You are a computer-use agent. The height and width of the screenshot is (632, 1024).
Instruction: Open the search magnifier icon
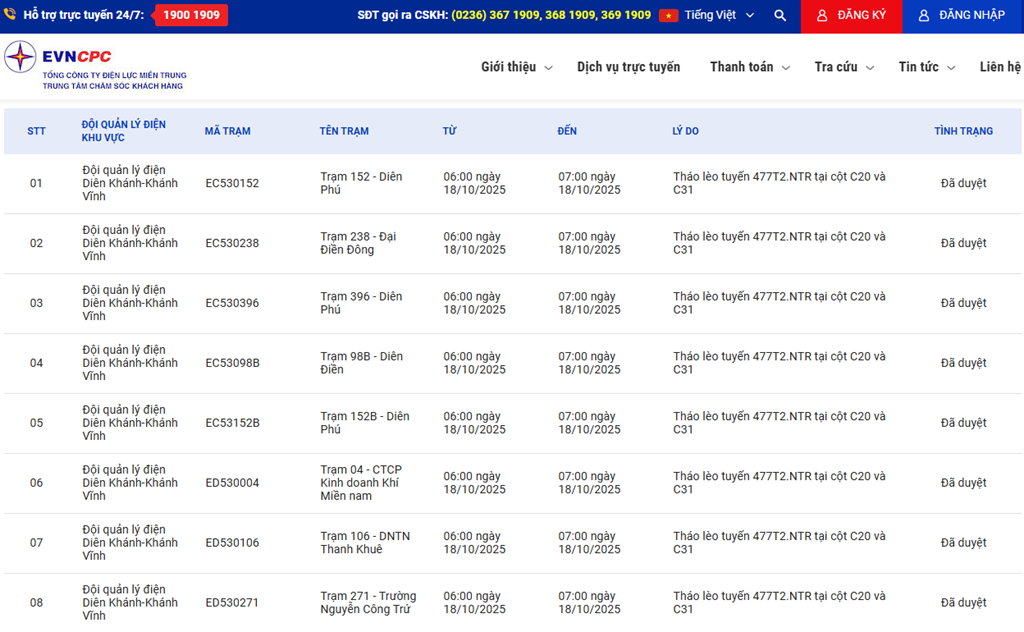pos(780,16)
